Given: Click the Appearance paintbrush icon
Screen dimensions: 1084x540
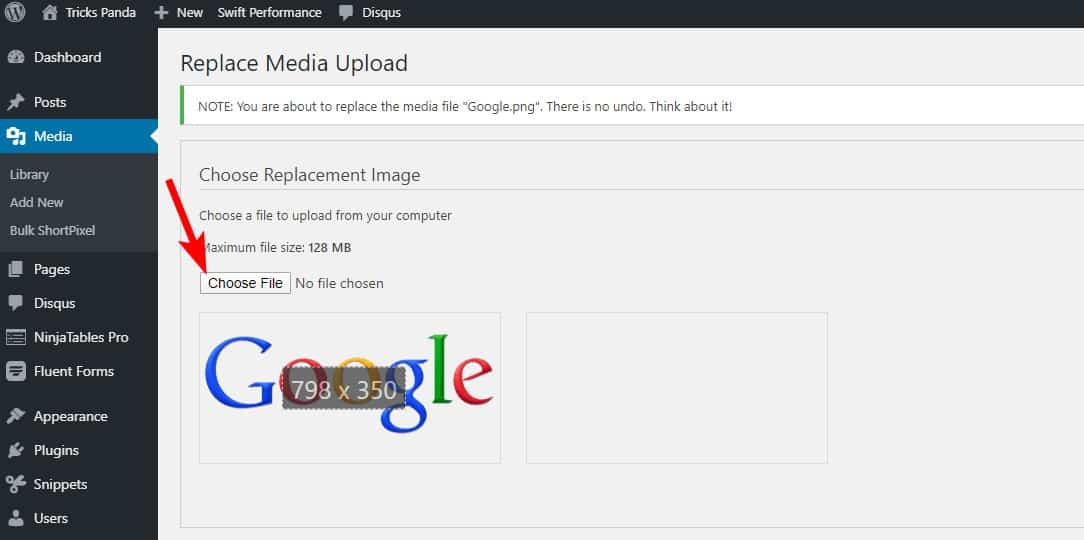Looking at the screenshot, I should (16, 416).
